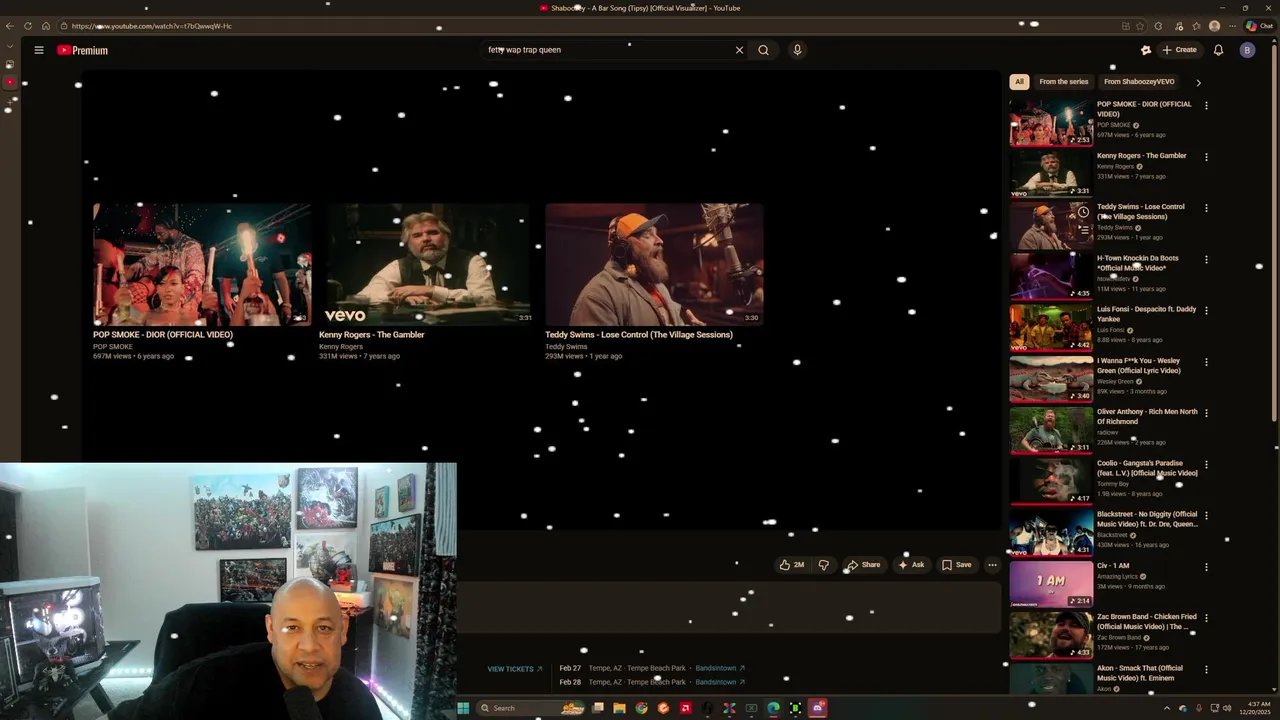Open options for Zac Brown Chicken Fried
This screenshot has height=720, width=1280.
(1206, 618)
